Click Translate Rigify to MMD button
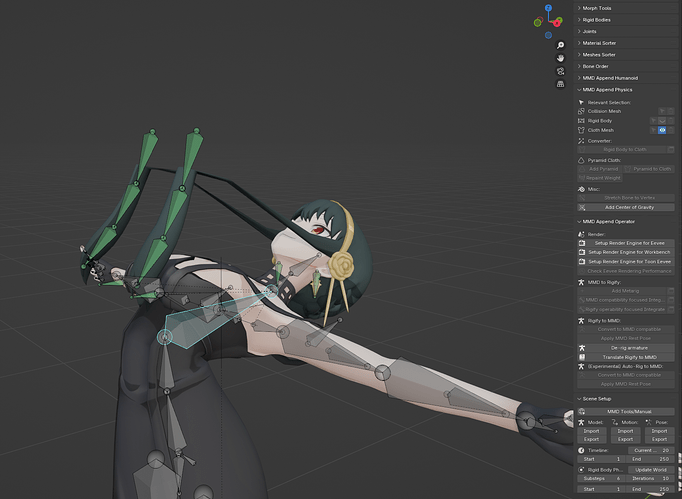The image size is (682, 499). [x=626, y=357]
